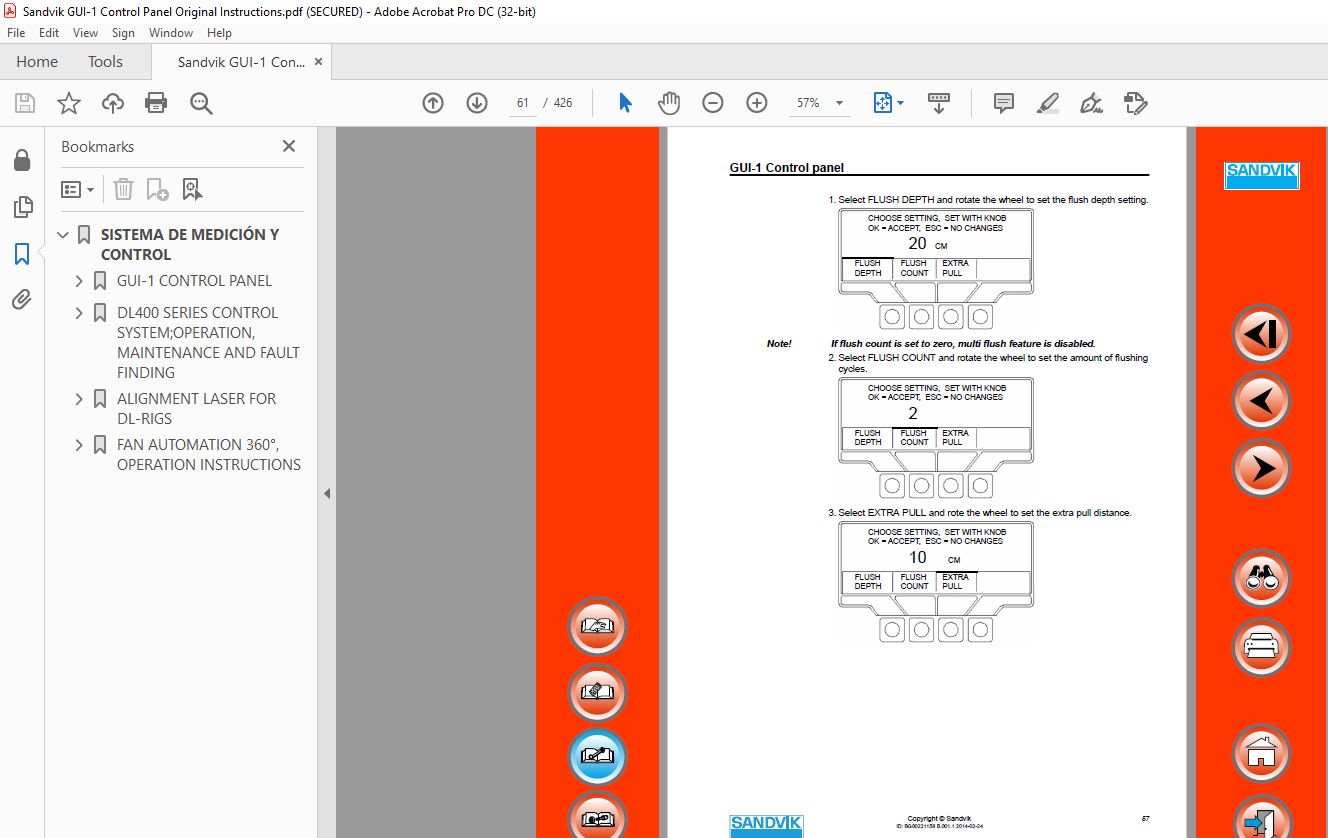
Task: Click printer round button on red bar
Action: (1261, 647)
